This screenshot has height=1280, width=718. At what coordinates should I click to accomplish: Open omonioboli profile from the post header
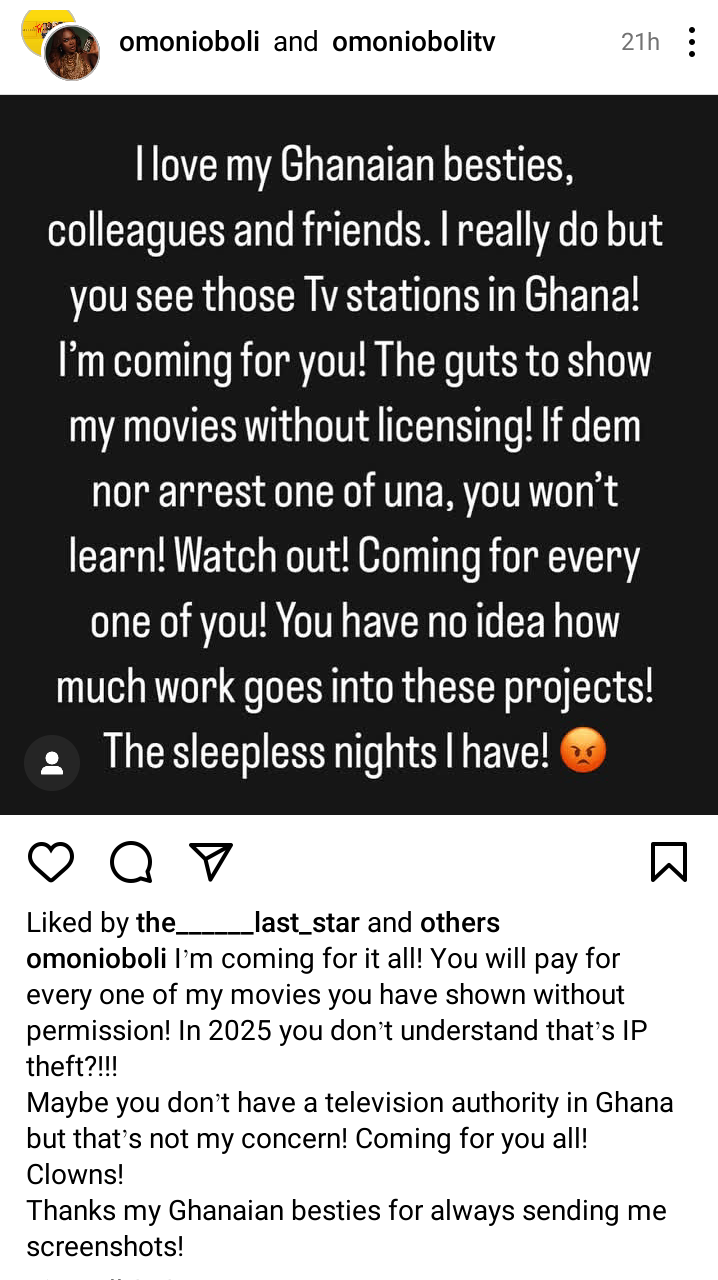[x=189, y=42]
